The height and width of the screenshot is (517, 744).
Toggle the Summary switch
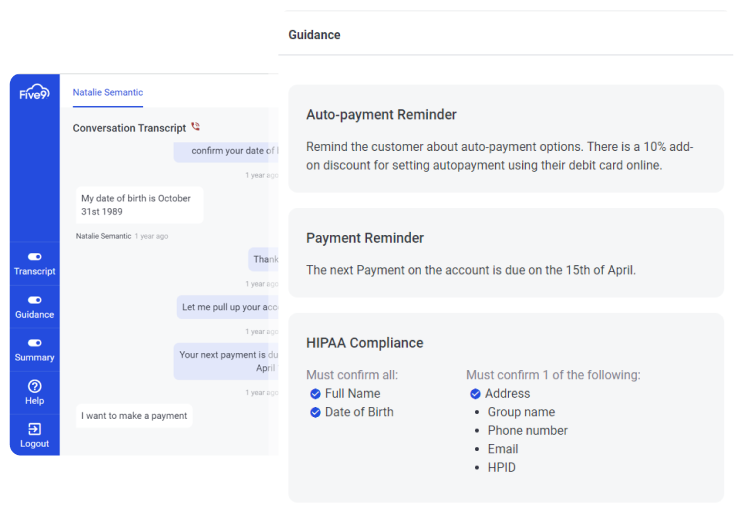pyautogui.click(x=34, y=343)
